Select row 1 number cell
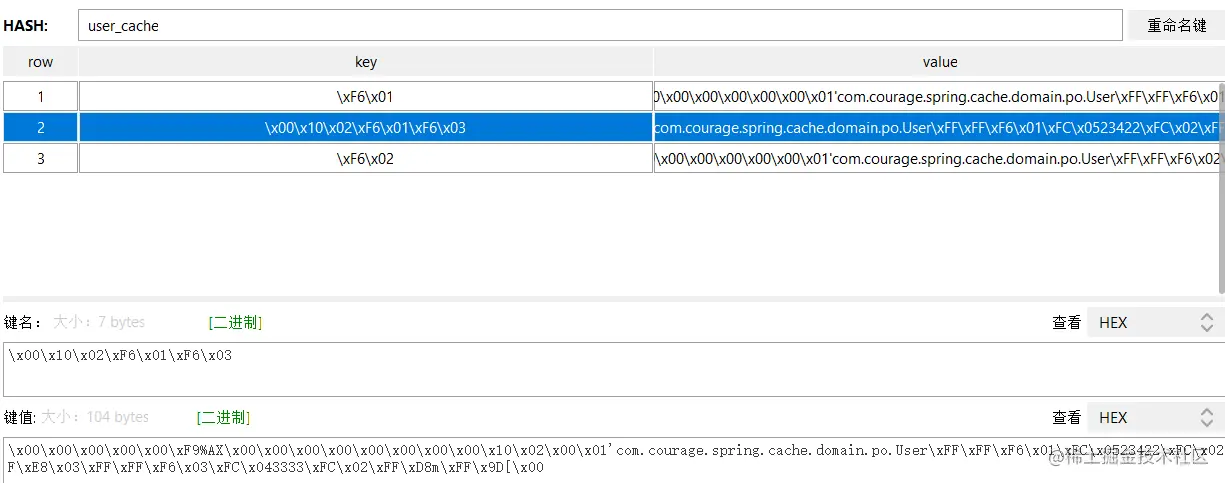The width and height of the screenshot is (1225, 483). pos(40,97)
